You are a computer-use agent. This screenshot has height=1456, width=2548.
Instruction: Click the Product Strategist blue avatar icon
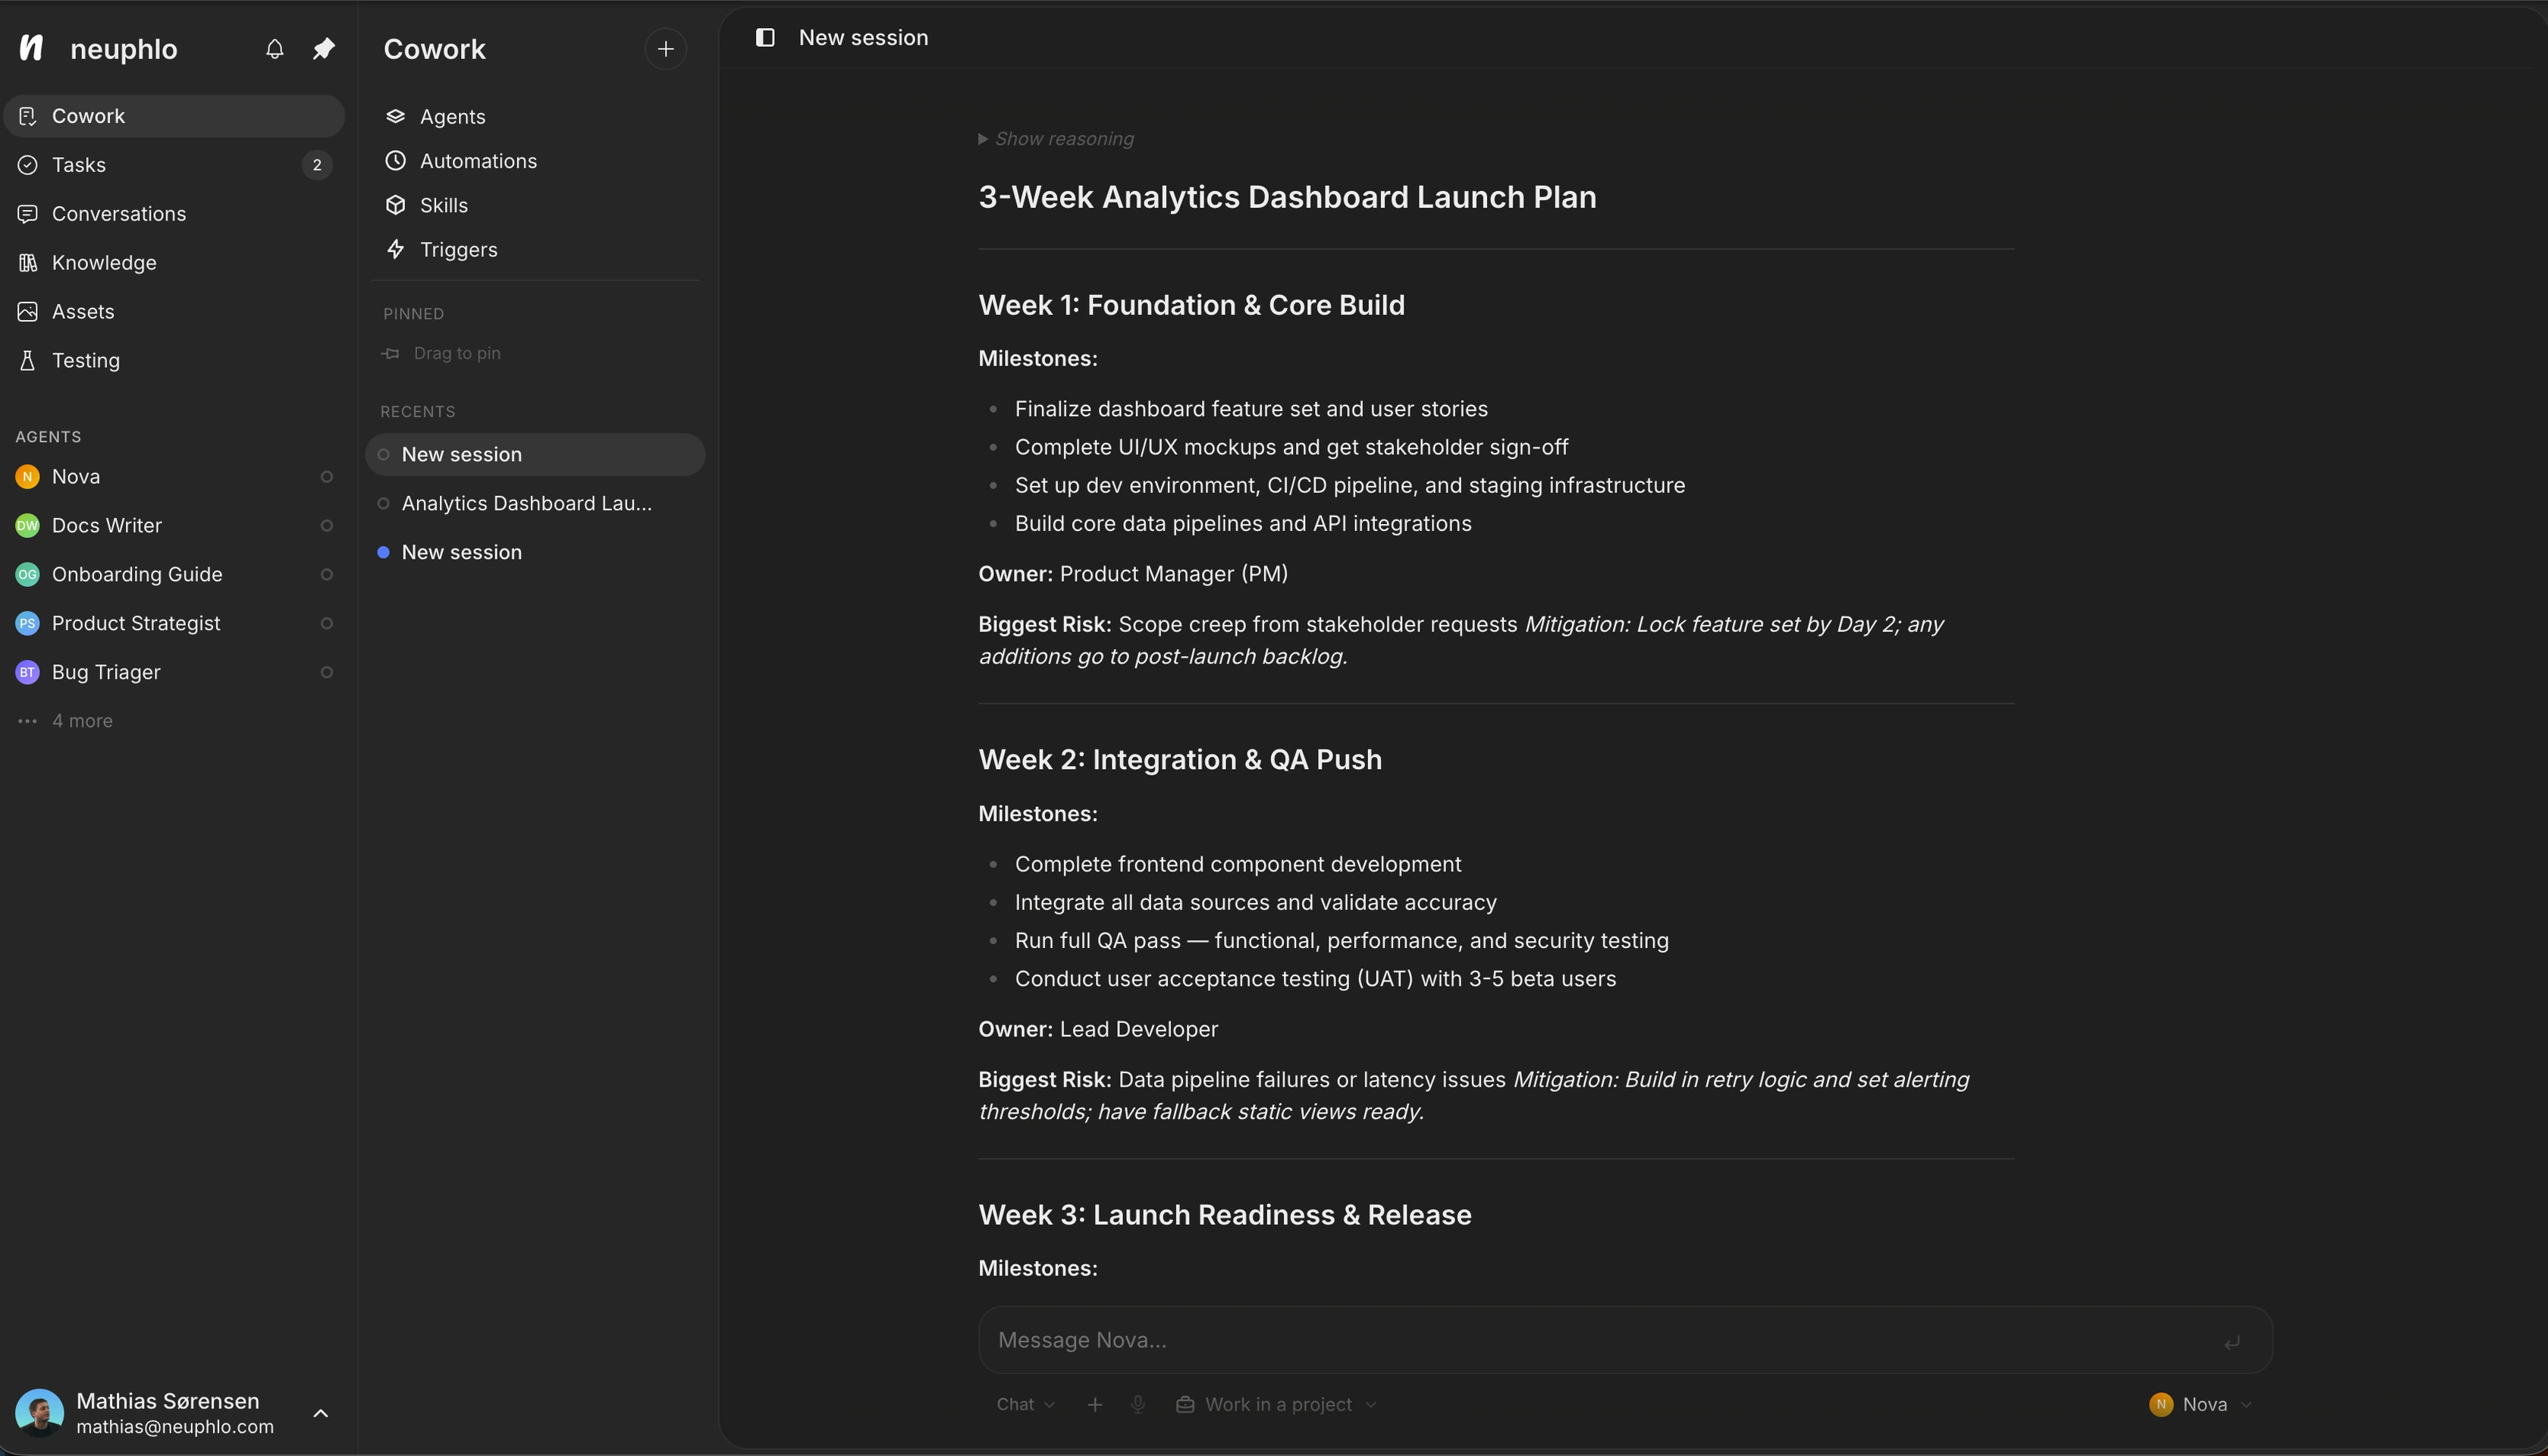28,624
